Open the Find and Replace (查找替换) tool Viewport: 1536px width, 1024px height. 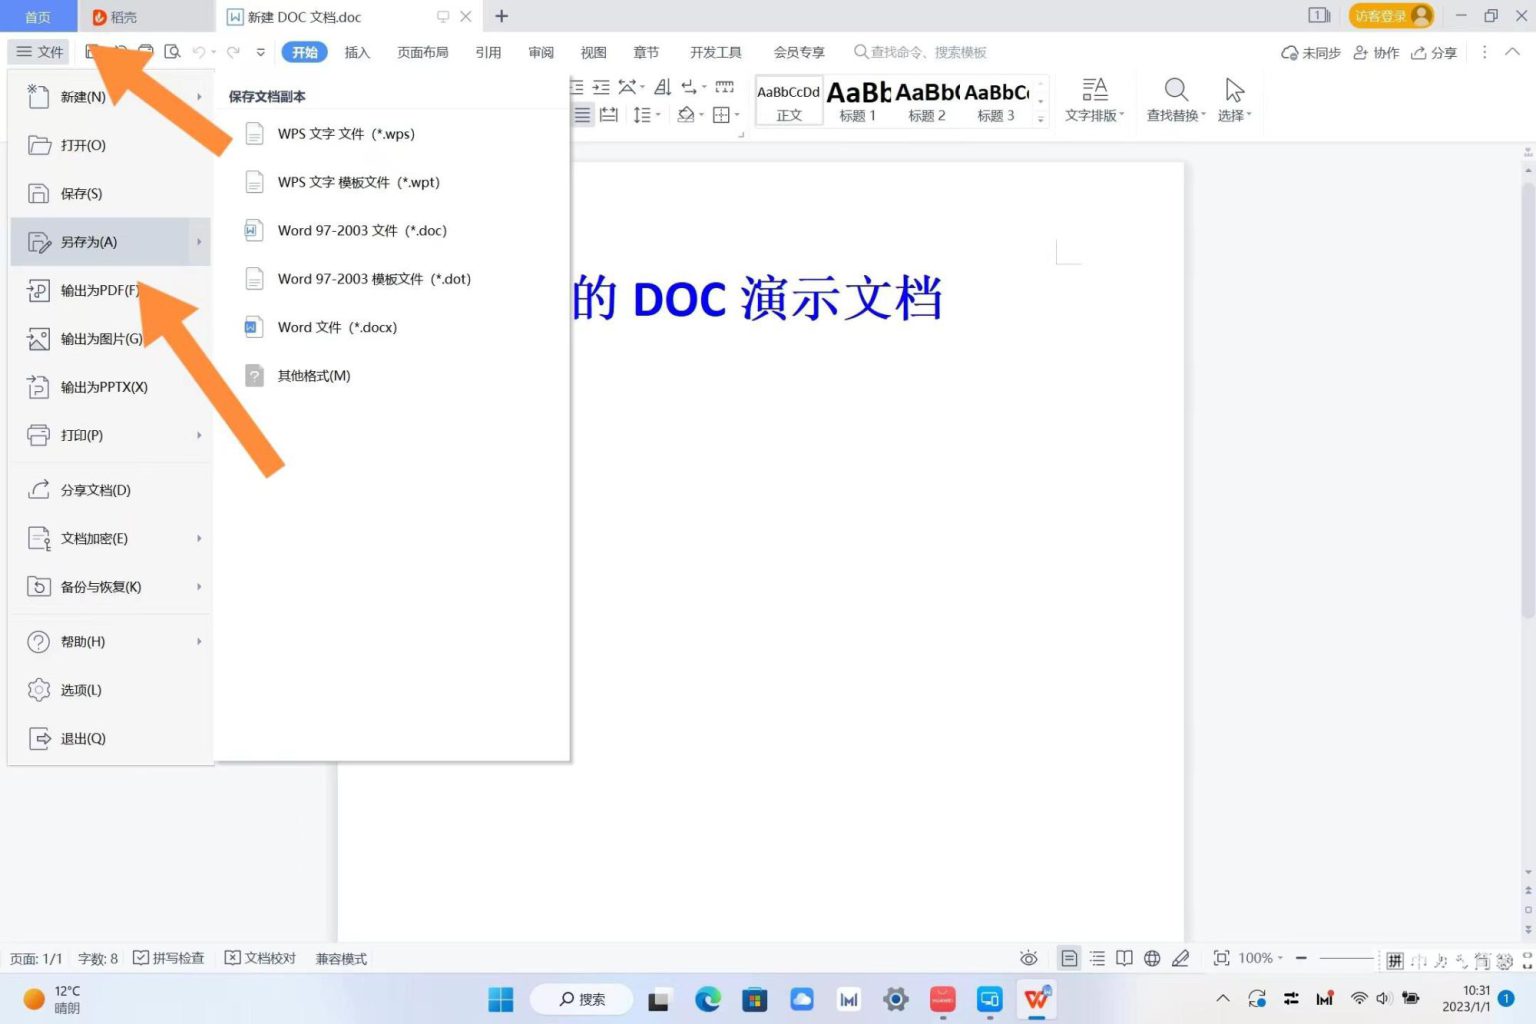(1174, 100)
